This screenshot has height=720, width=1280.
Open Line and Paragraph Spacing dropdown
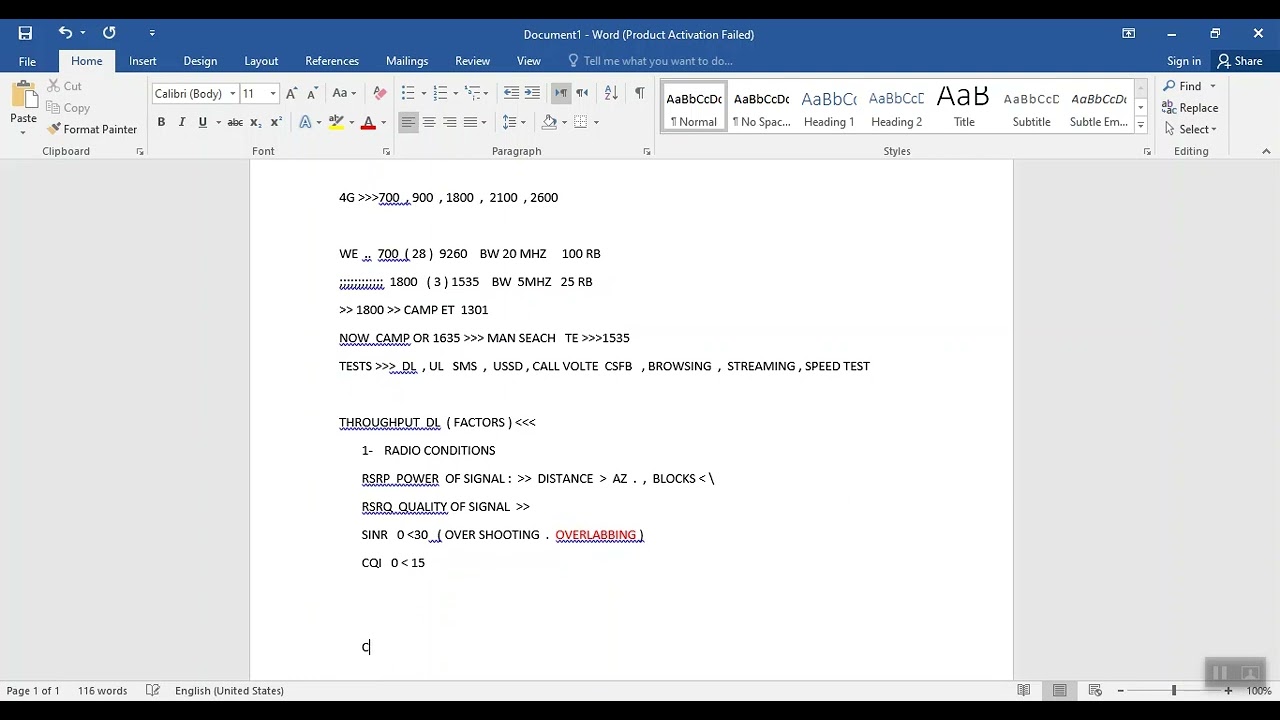pos(514,122)
